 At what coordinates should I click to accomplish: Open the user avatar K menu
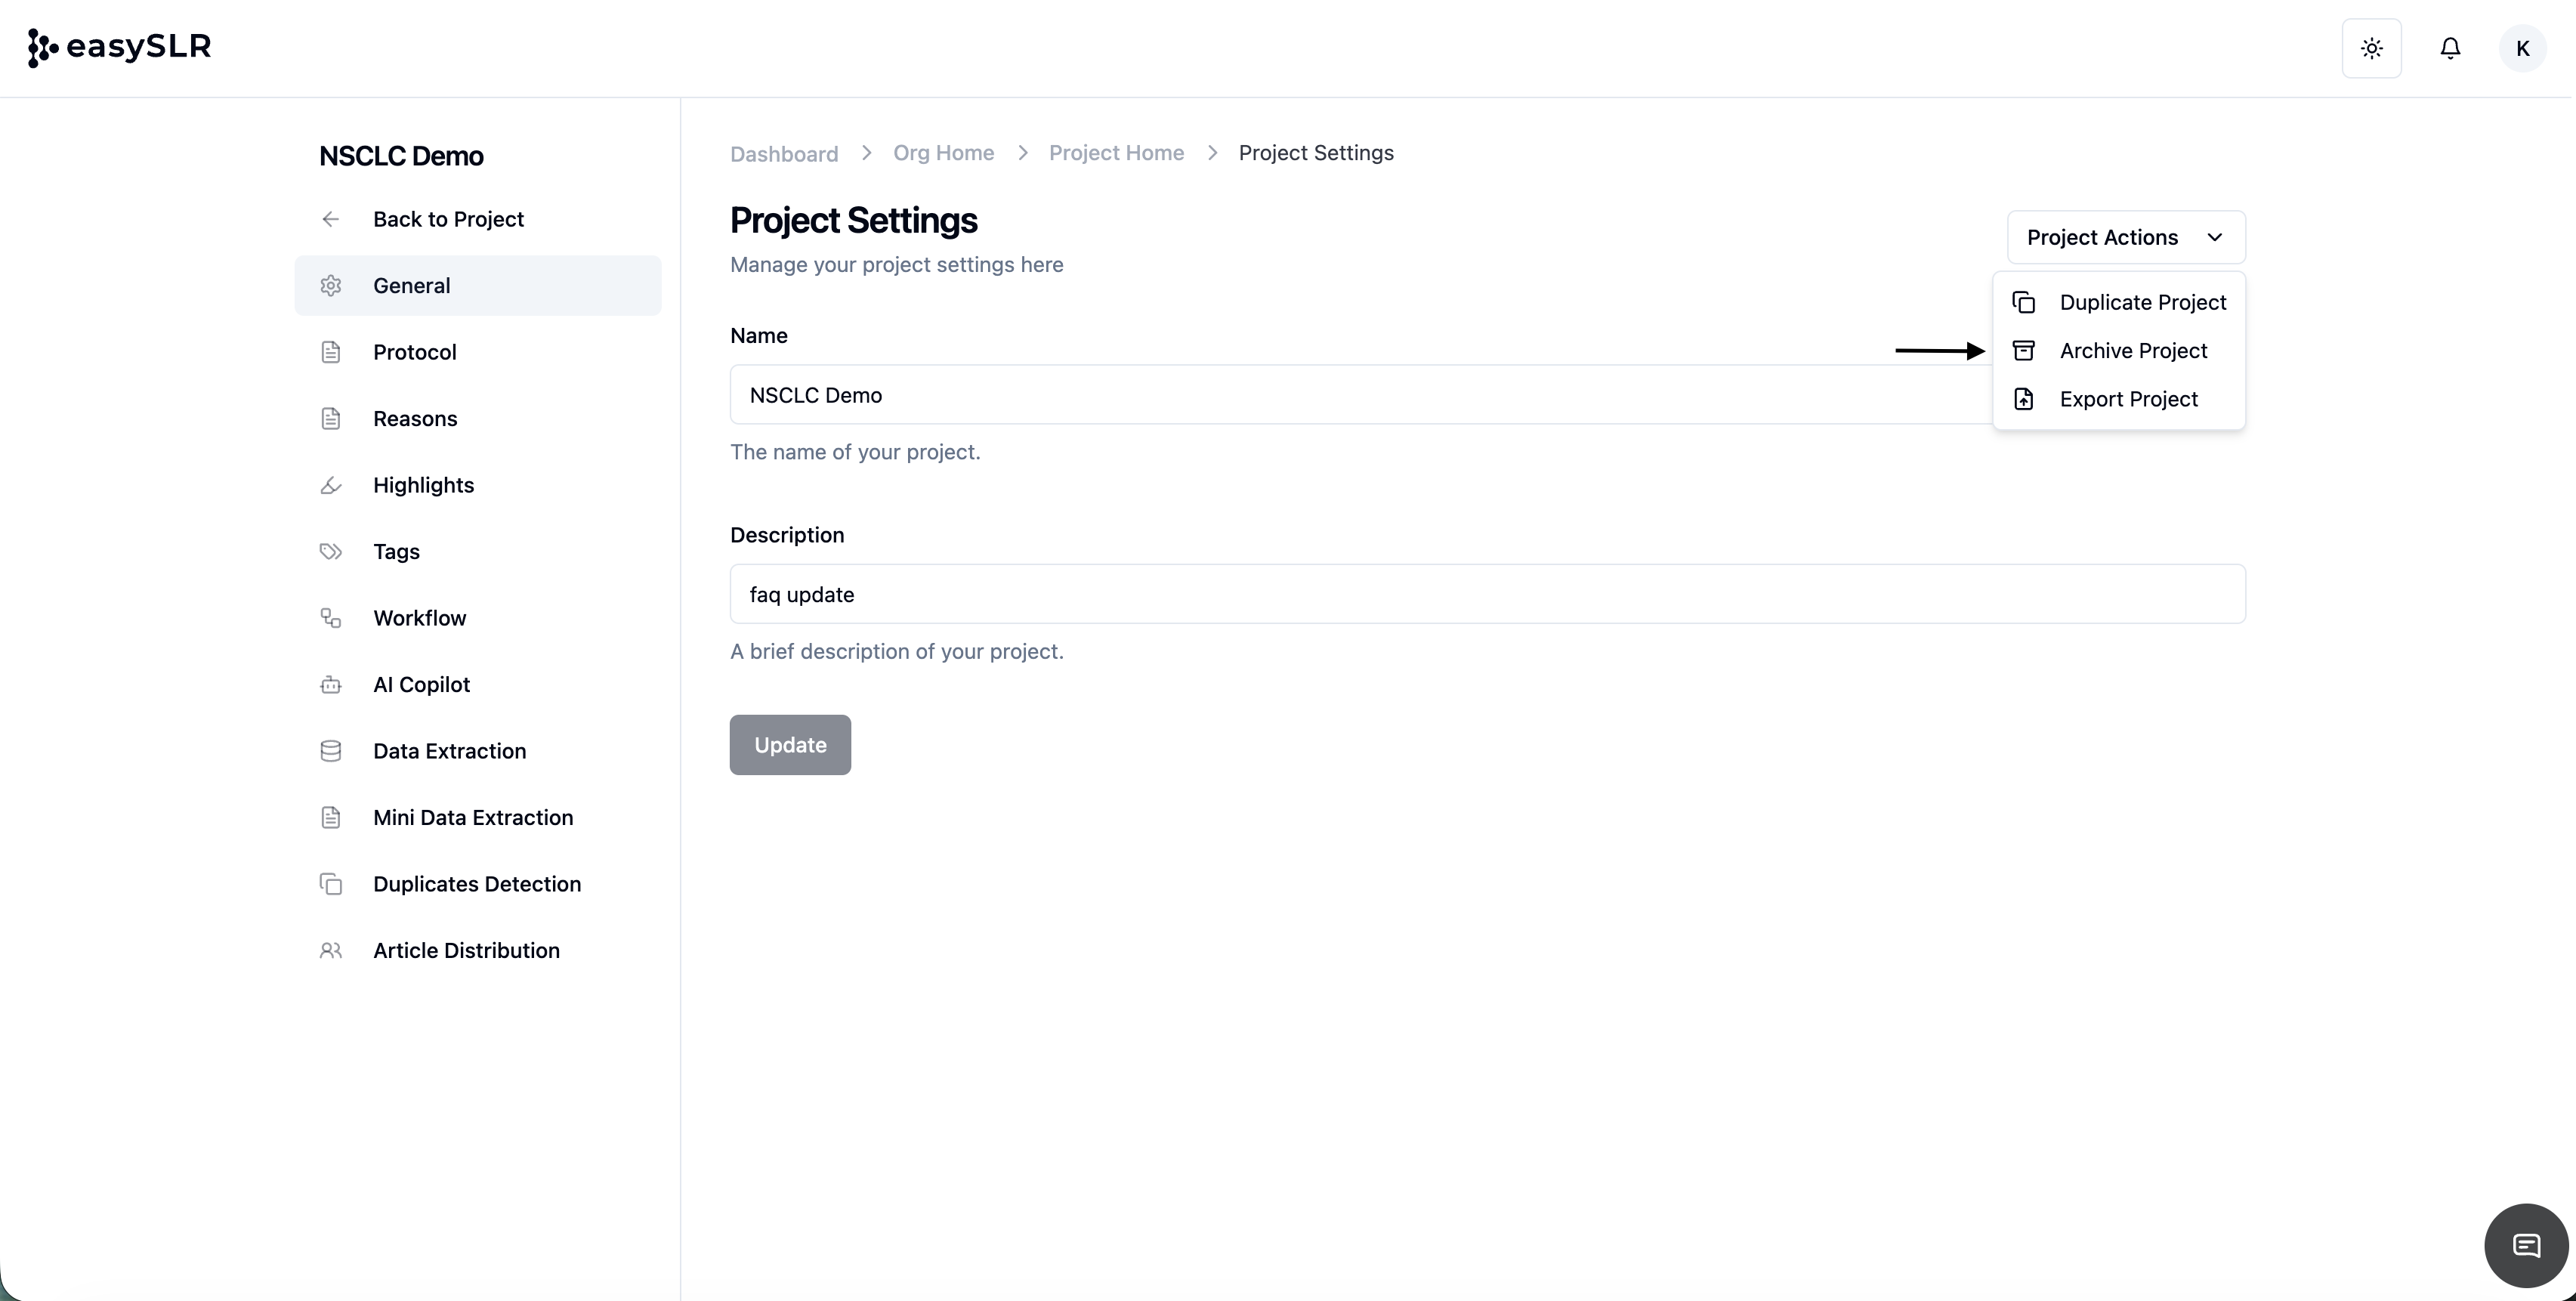coord(2522,48)
